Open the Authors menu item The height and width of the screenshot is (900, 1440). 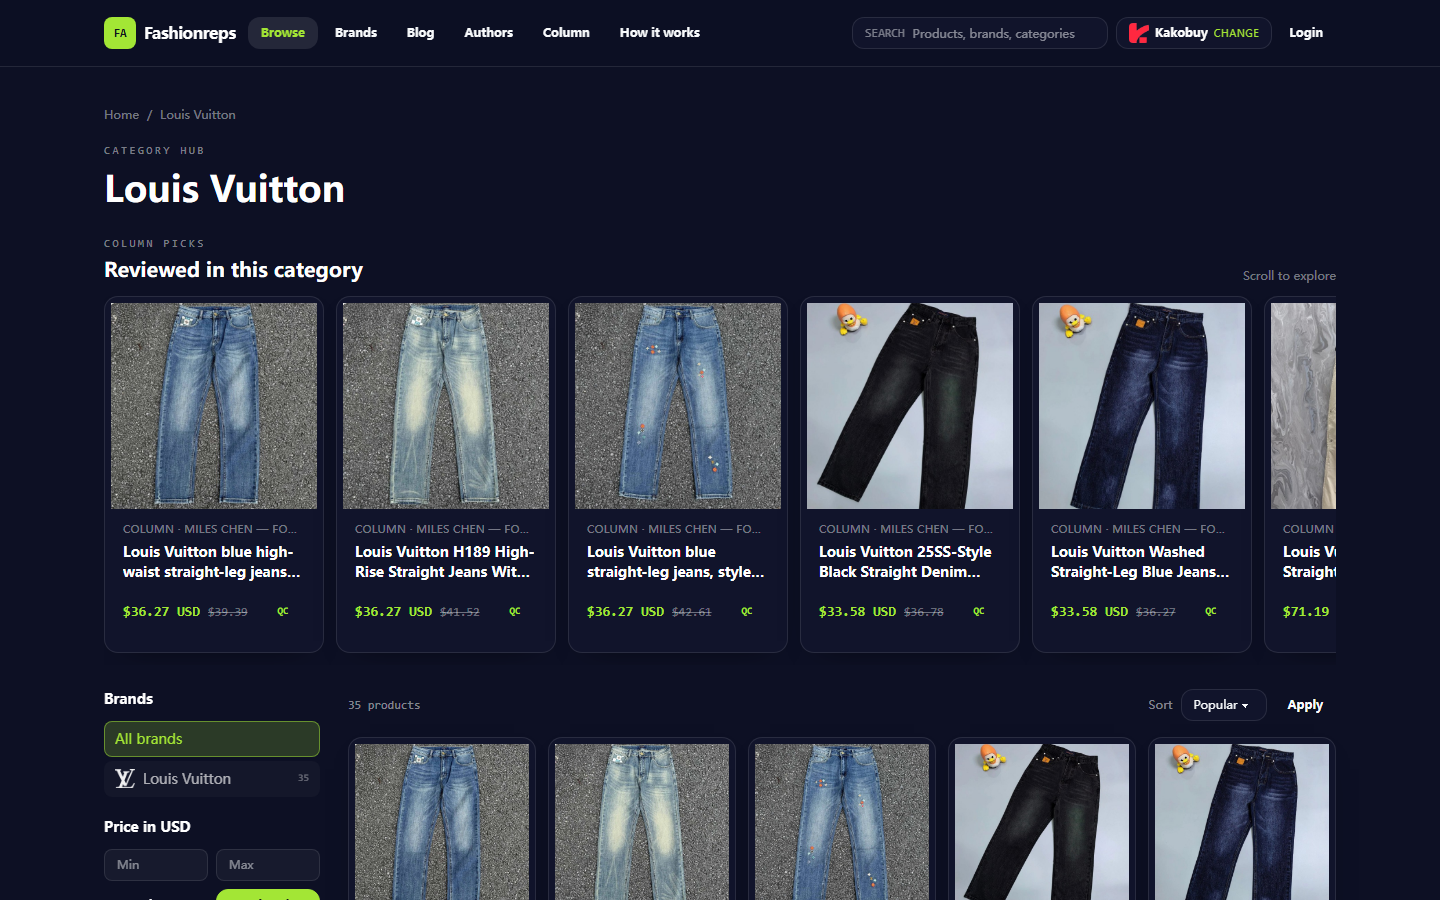[x=488, y=33]
